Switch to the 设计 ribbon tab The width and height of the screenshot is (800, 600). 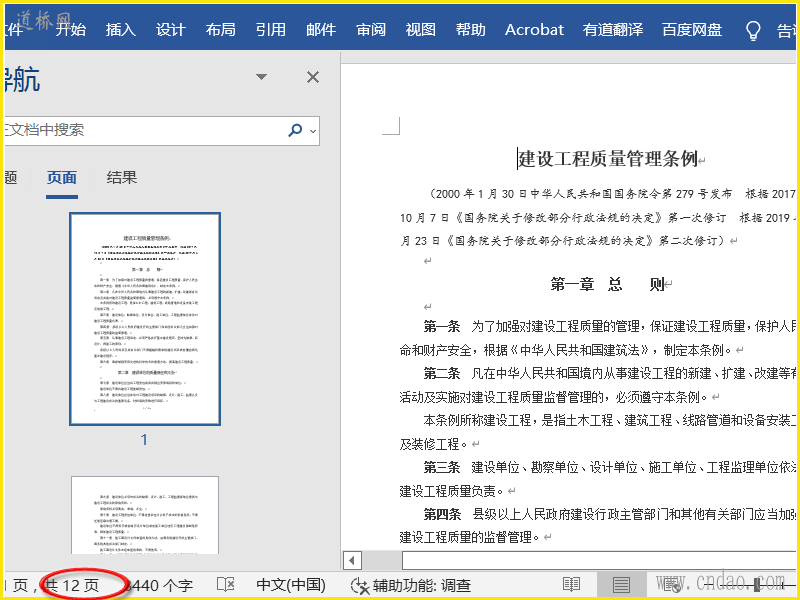[x=170, y=30]
